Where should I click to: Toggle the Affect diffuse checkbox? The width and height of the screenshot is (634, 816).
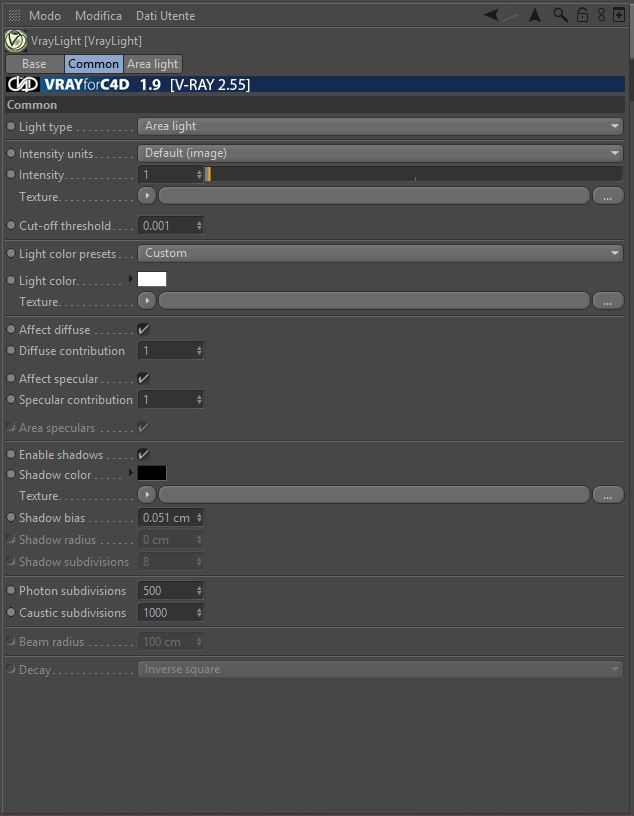[144, 329]
